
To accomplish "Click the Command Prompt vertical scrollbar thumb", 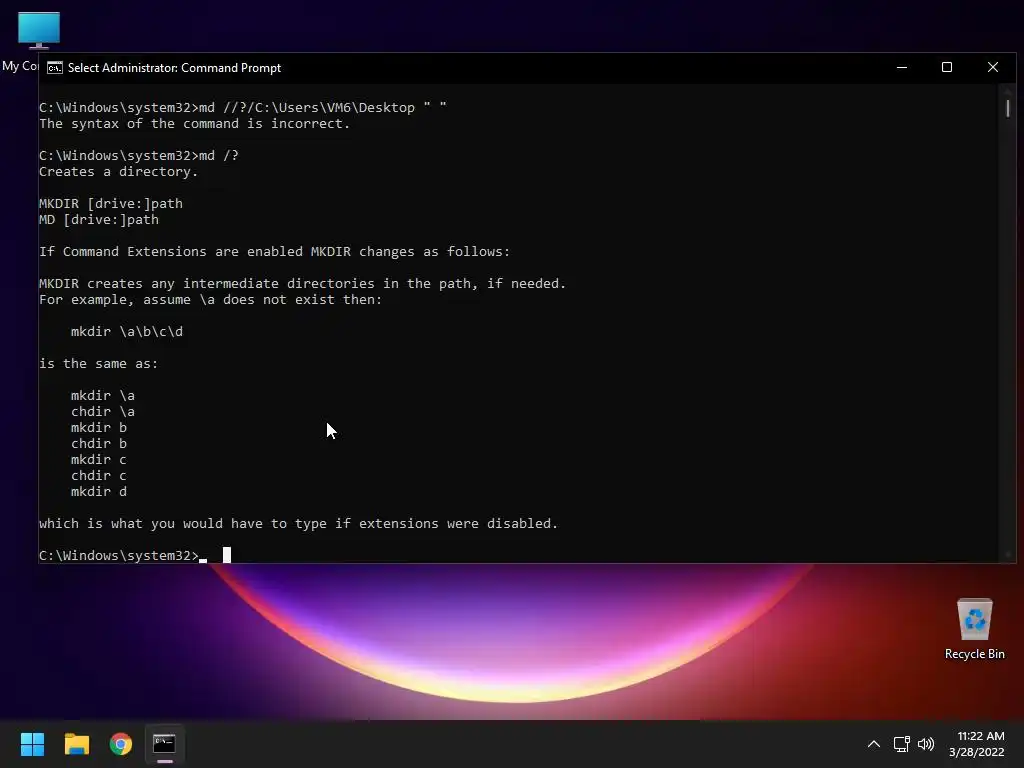I will (x=1008, y=108).
